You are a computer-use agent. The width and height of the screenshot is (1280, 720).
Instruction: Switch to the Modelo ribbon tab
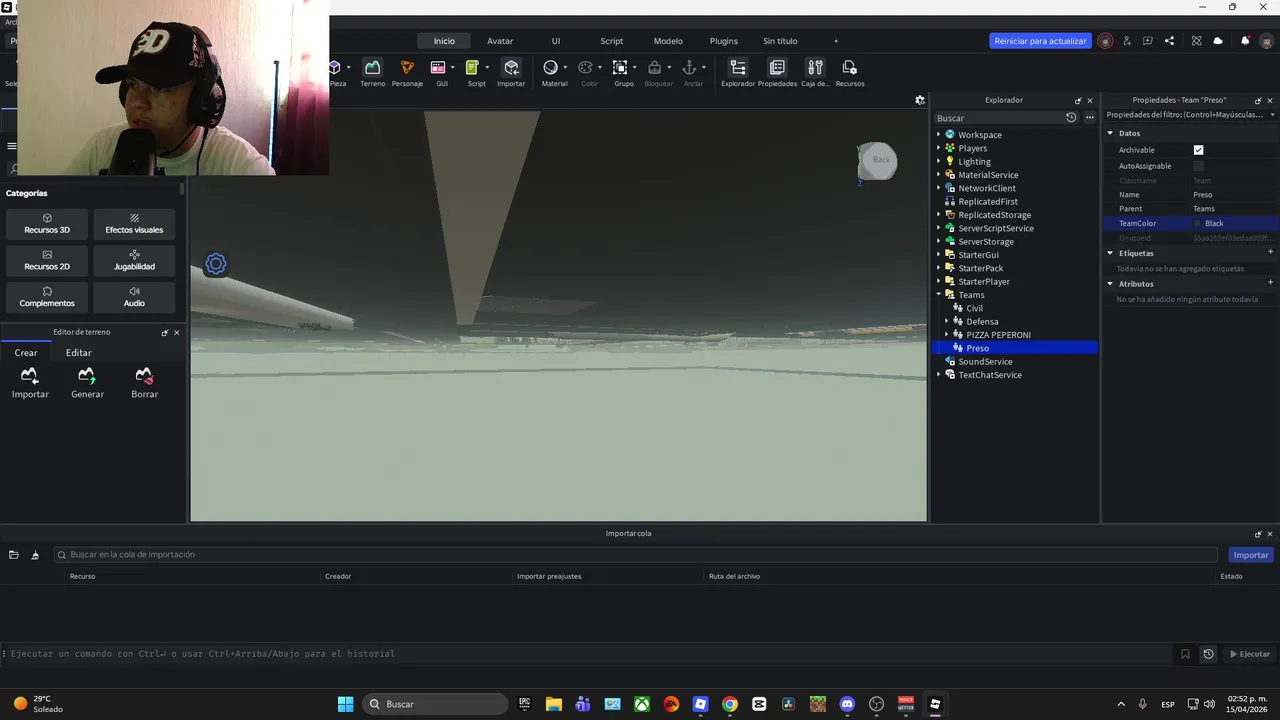[668, 41]
